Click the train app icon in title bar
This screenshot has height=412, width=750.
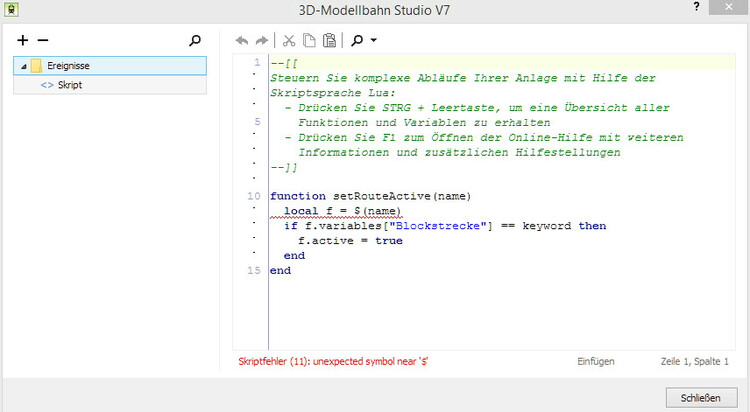10,8
